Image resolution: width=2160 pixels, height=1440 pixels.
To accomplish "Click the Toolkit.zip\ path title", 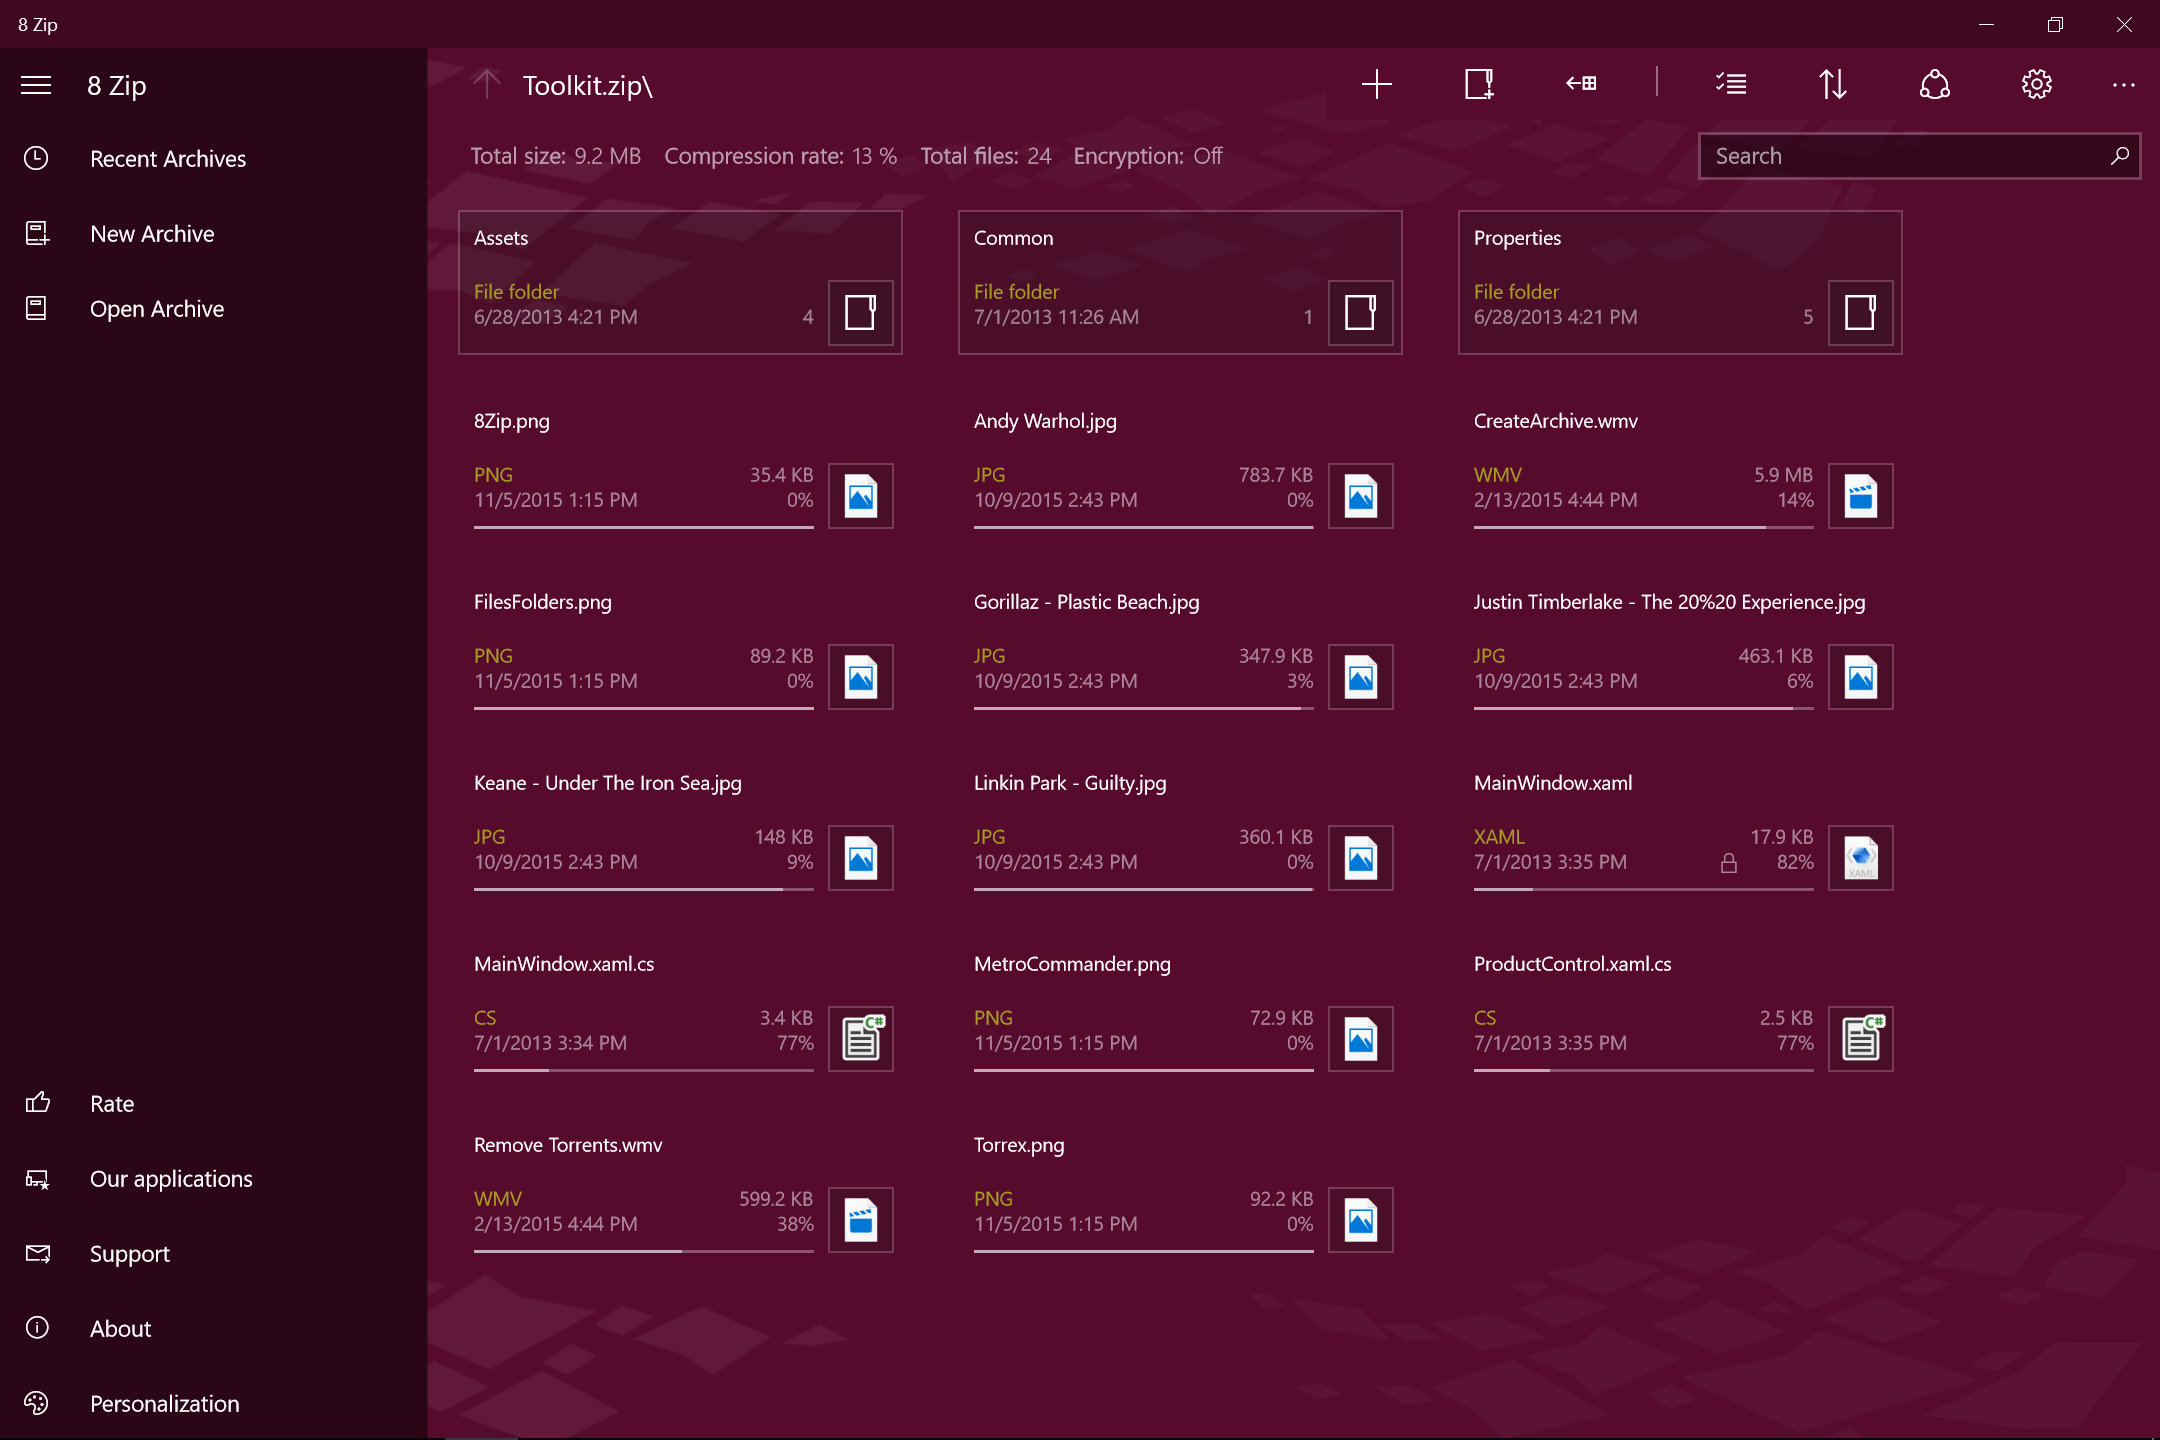I will [x=588, y=86].
